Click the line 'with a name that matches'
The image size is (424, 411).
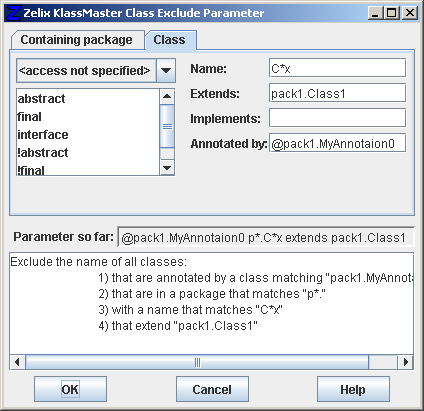(190, 310)
